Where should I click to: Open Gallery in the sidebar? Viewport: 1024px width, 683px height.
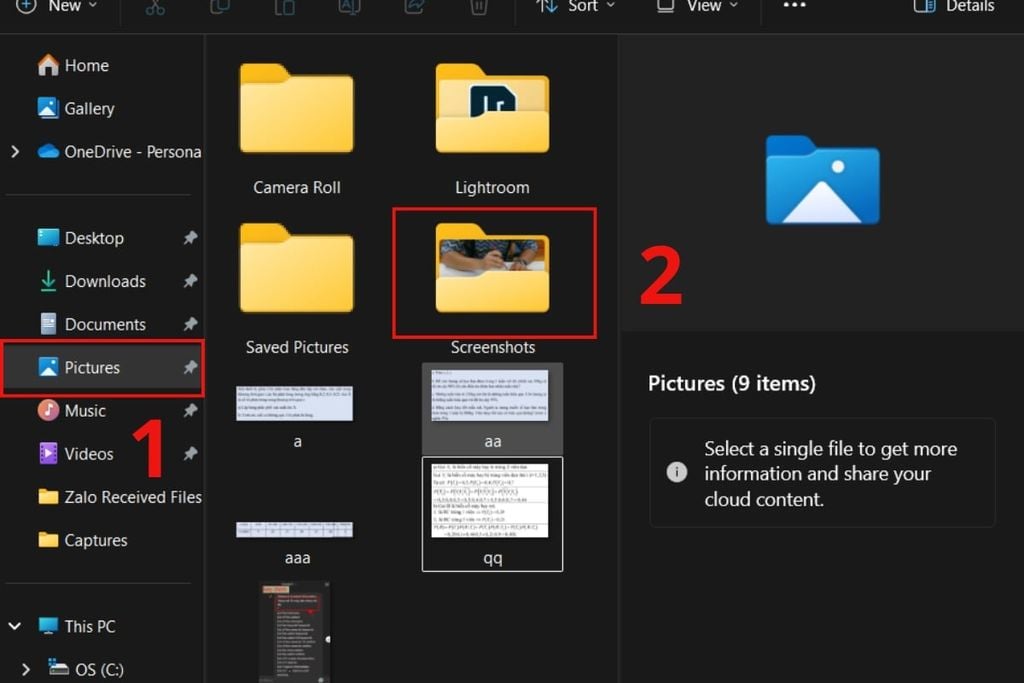(x=76, y=108)
